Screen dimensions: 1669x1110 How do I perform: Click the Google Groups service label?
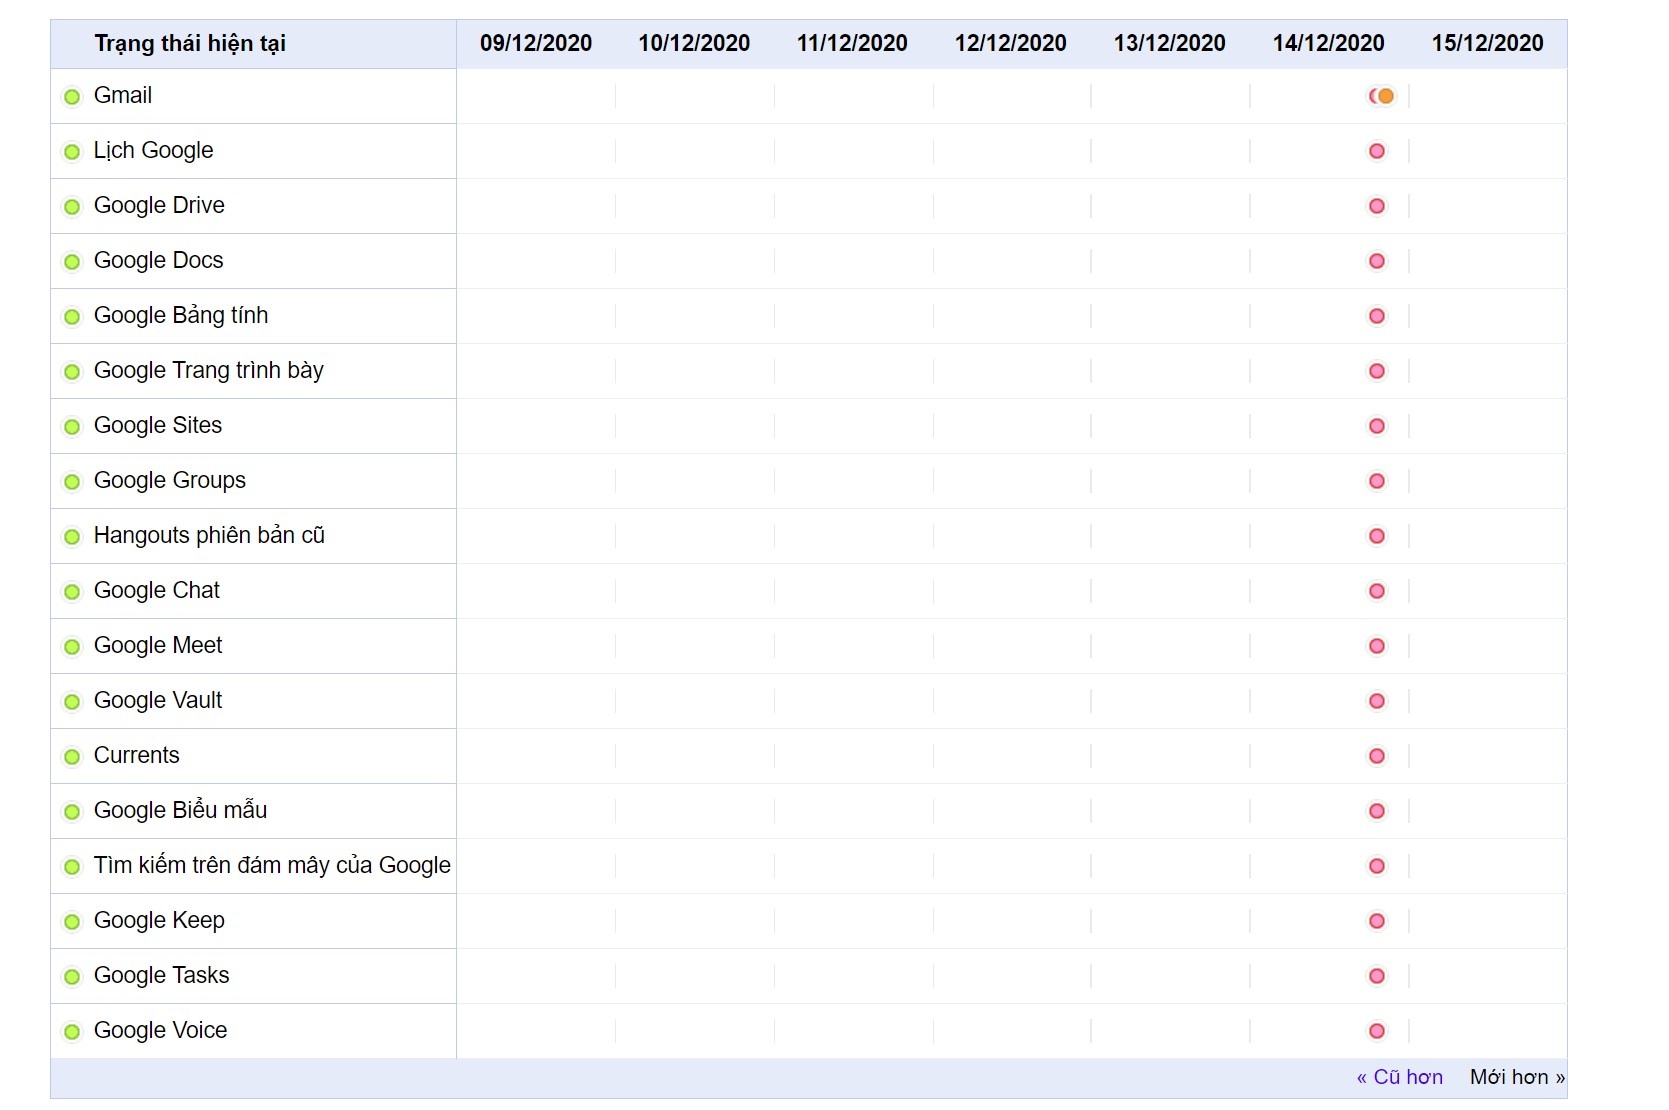click(170, 480)
